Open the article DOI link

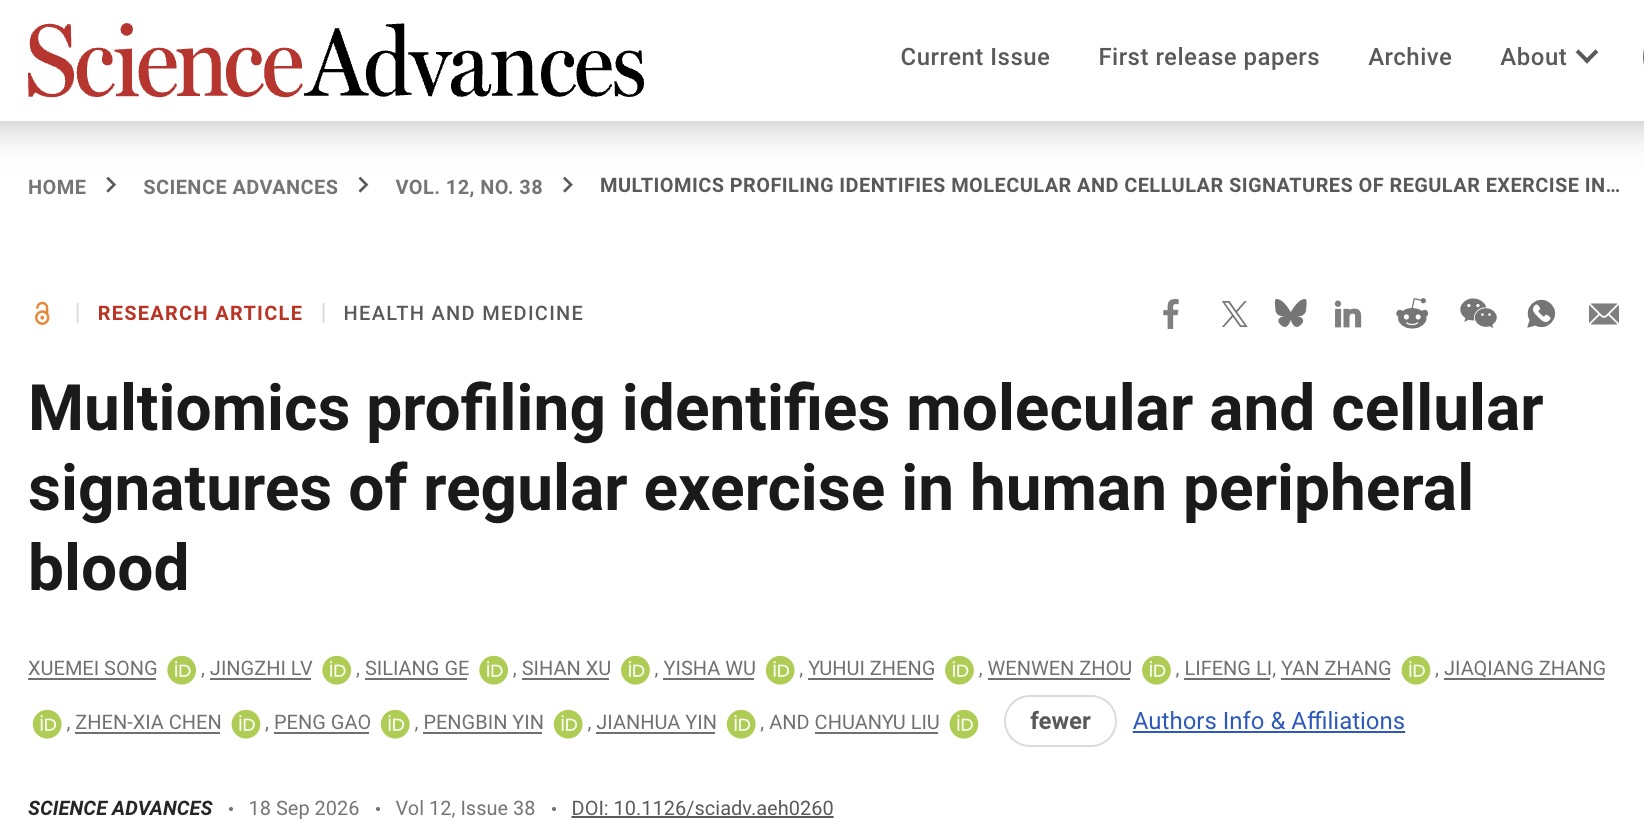click(702, 808)
